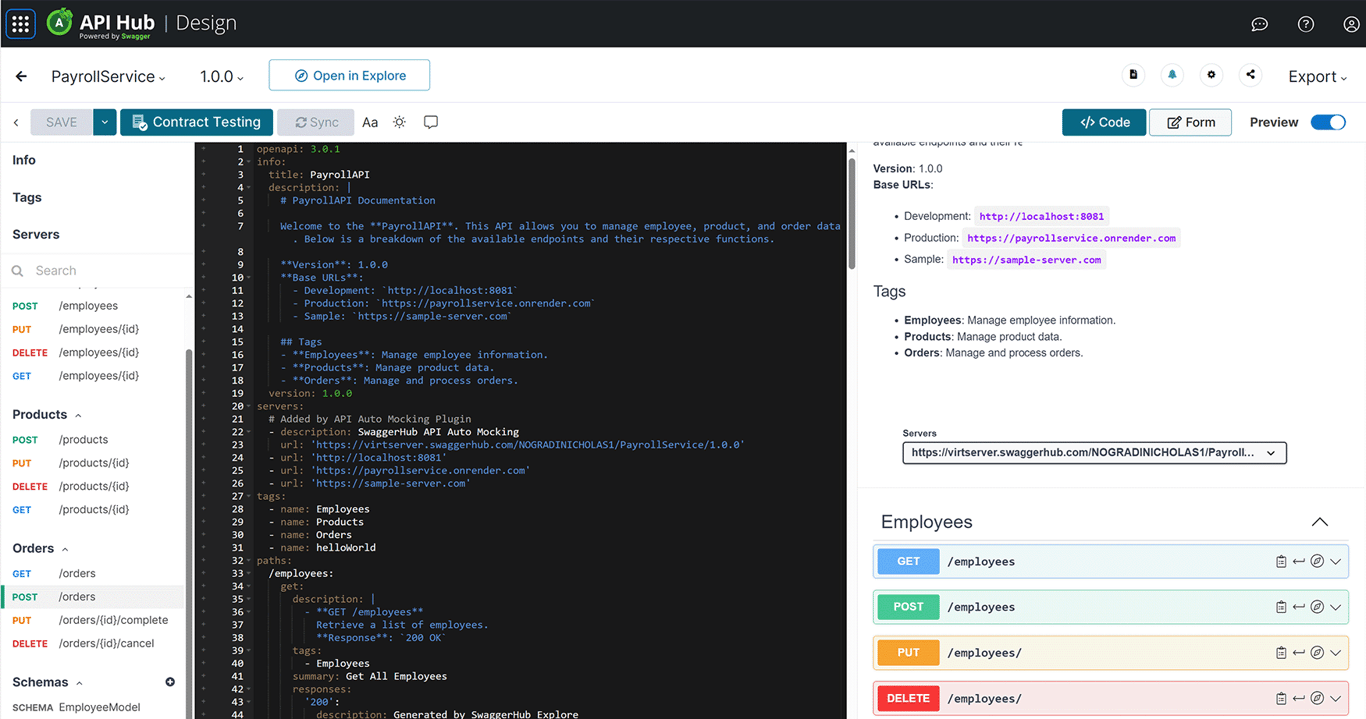The height and width of the screenshot is (719, 1366).
Task: Open the help question mark icon
Action: (1305, 24)
